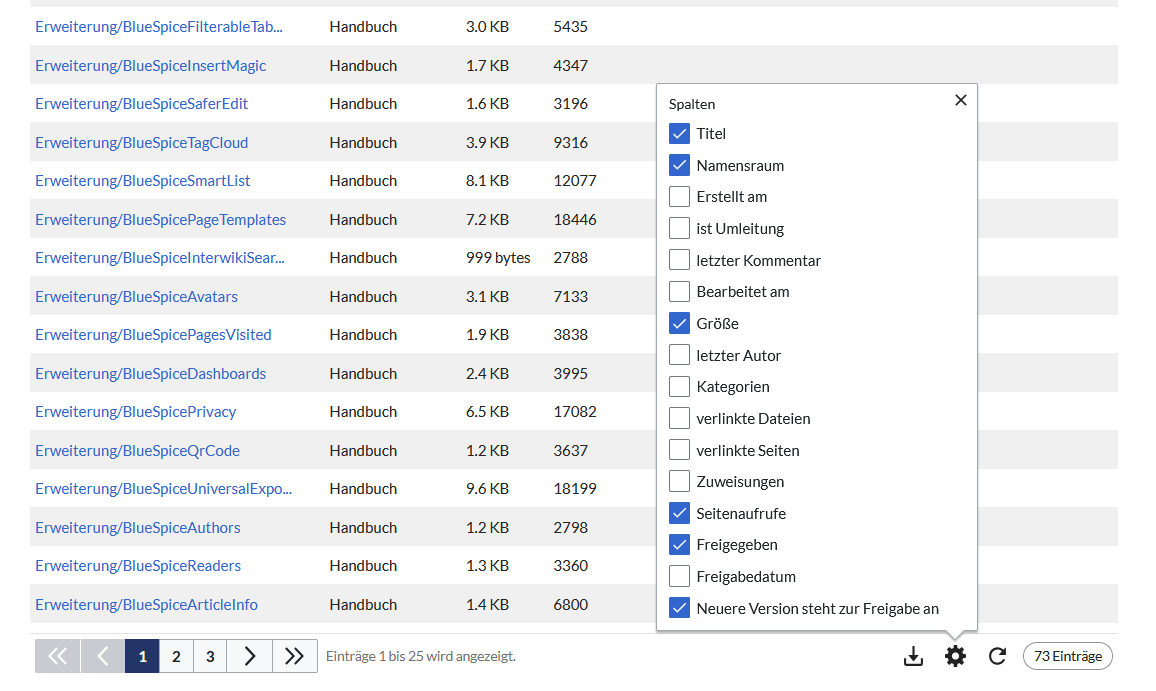Screen dimensions: 1156x691
Task: Go to page 3
Action: coord(210,657)
